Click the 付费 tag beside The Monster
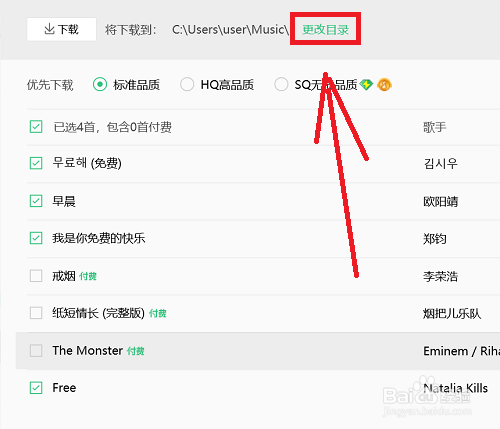Screen dimensions: 500x429 click(x=136, y=351)
